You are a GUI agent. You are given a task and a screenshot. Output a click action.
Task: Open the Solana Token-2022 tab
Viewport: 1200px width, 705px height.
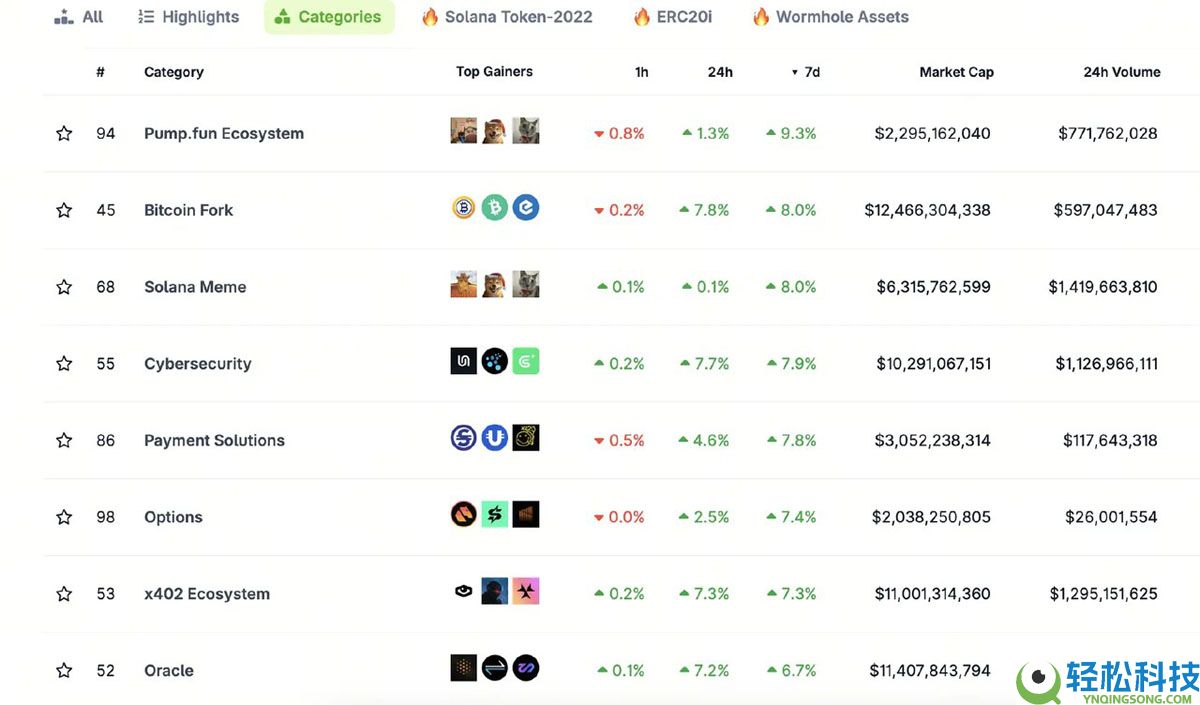[x=507, y=17]
